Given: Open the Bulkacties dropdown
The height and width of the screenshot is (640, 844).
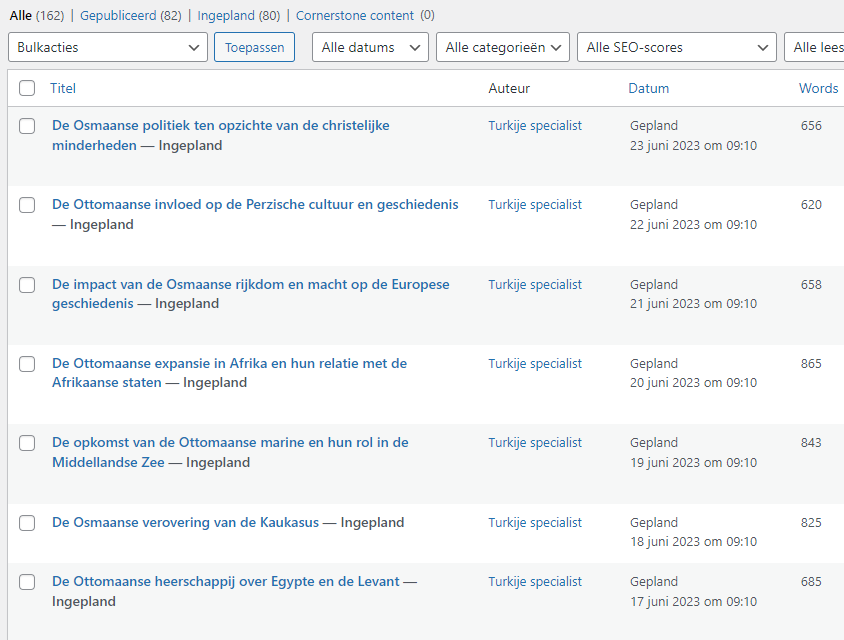Looking at the screenshot, I should pyautogui.click(x=108, y=47).
